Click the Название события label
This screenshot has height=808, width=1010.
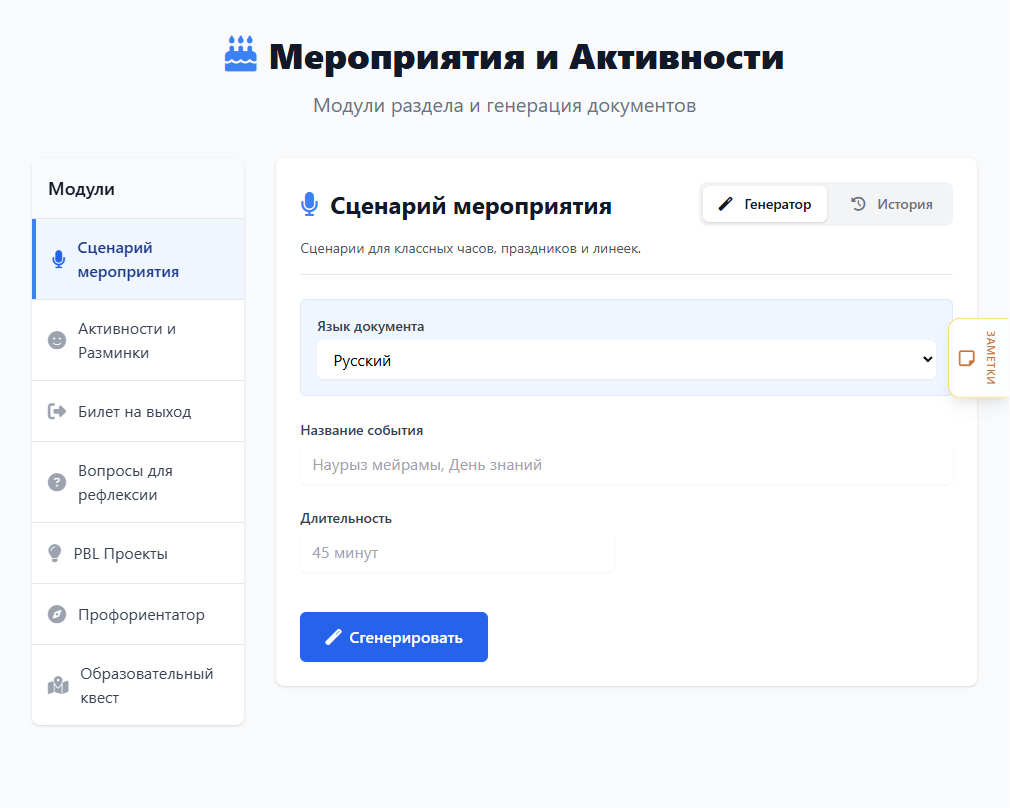coord(361,430)
